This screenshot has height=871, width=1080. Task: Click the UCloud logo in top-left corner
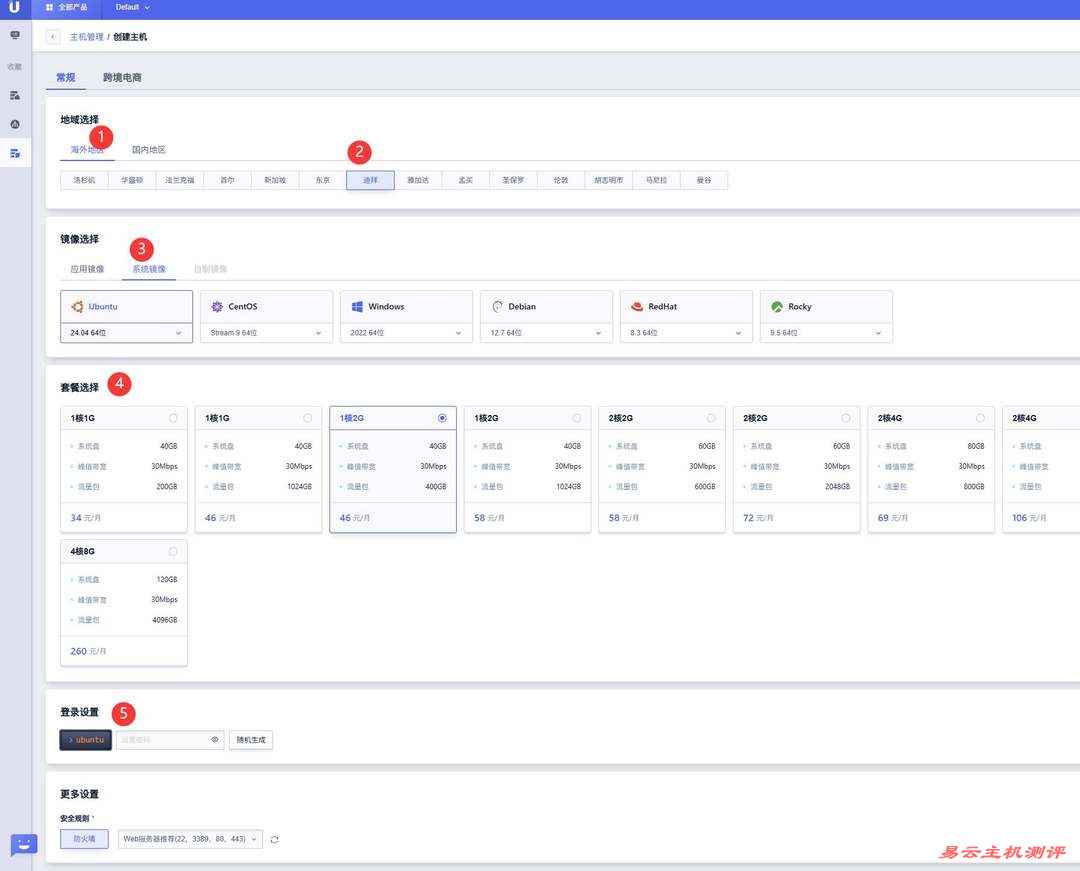[x=14, y=8]
